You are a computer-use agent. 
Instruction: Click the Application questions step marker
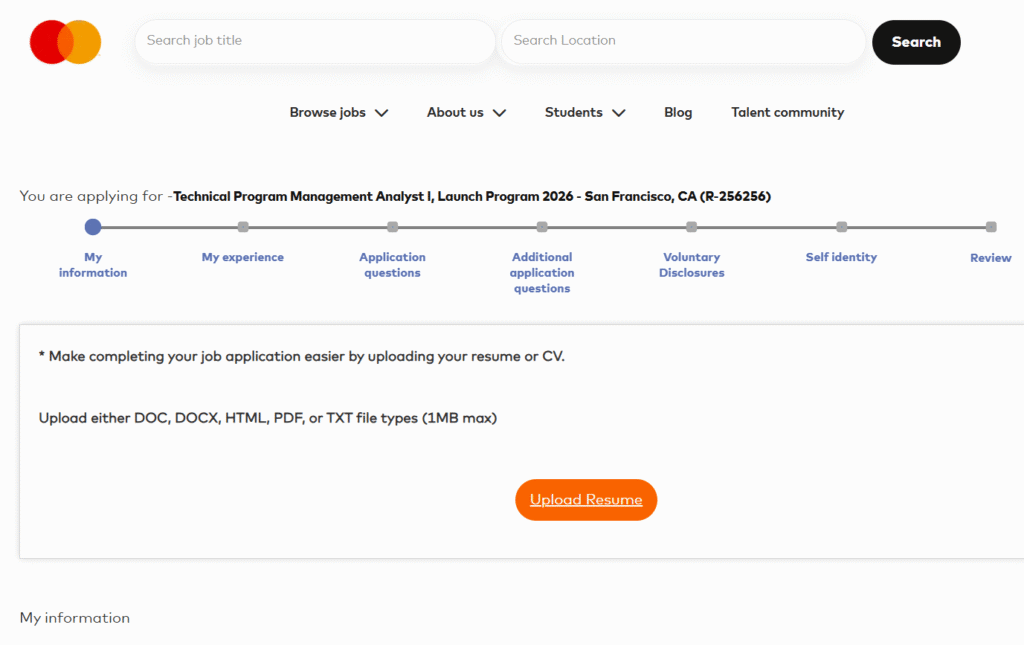[392, 227]
